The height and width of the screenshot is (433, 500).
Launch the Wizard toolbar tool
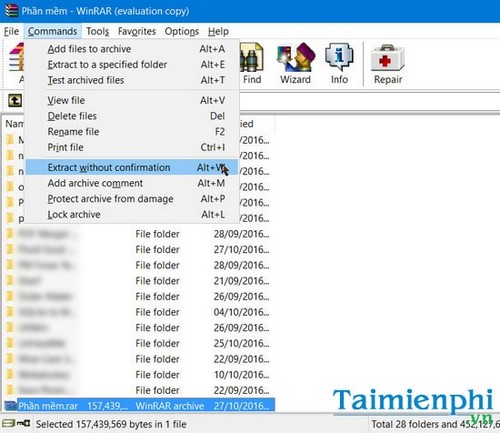[295, 63]
